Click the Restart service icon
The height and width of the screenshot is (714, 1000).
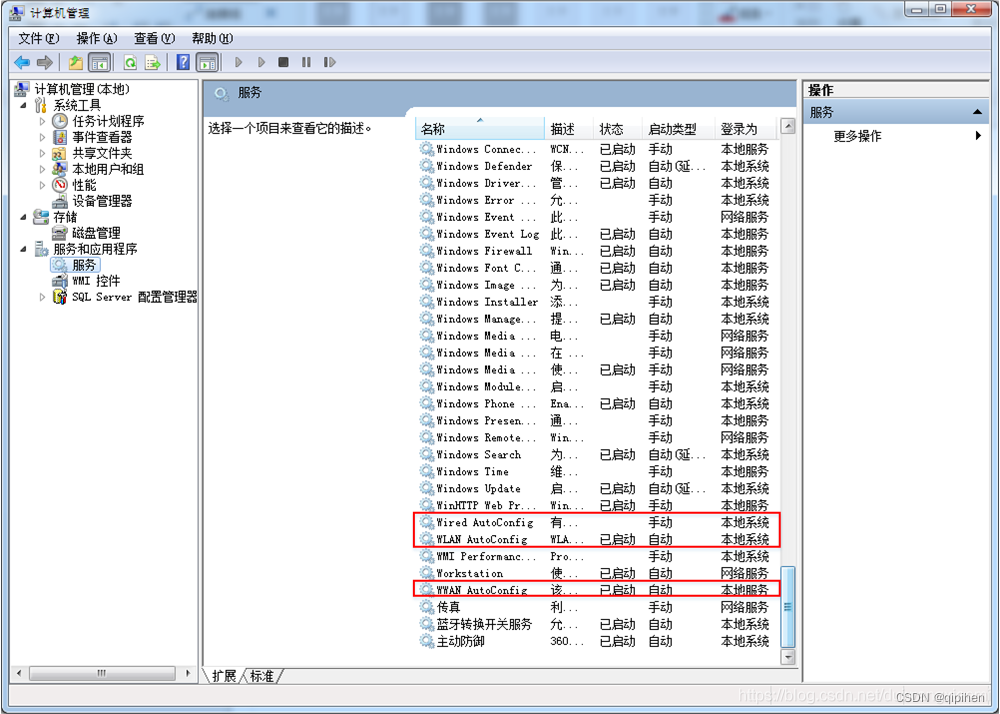[329, 62]
